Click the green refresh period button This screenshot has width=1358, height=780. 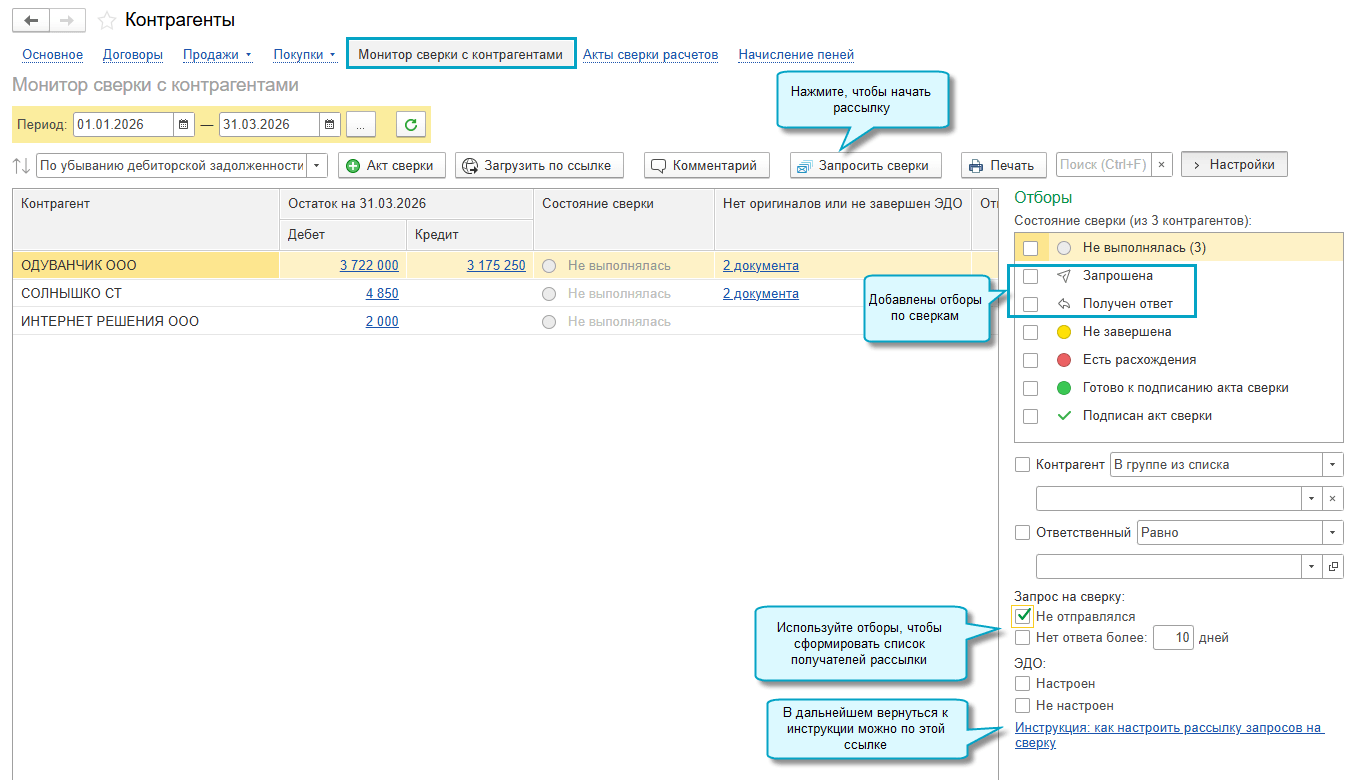(411, 125)
